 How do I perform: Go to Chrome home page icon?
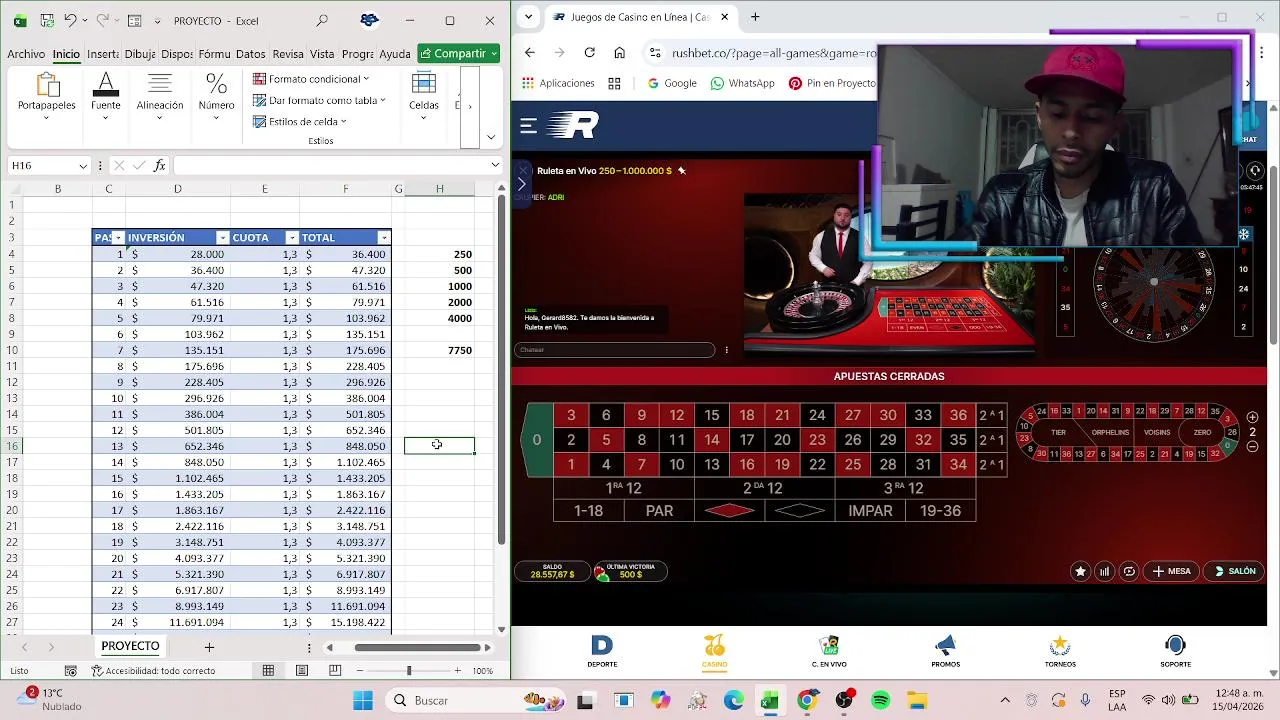click(x=619, y=53)
